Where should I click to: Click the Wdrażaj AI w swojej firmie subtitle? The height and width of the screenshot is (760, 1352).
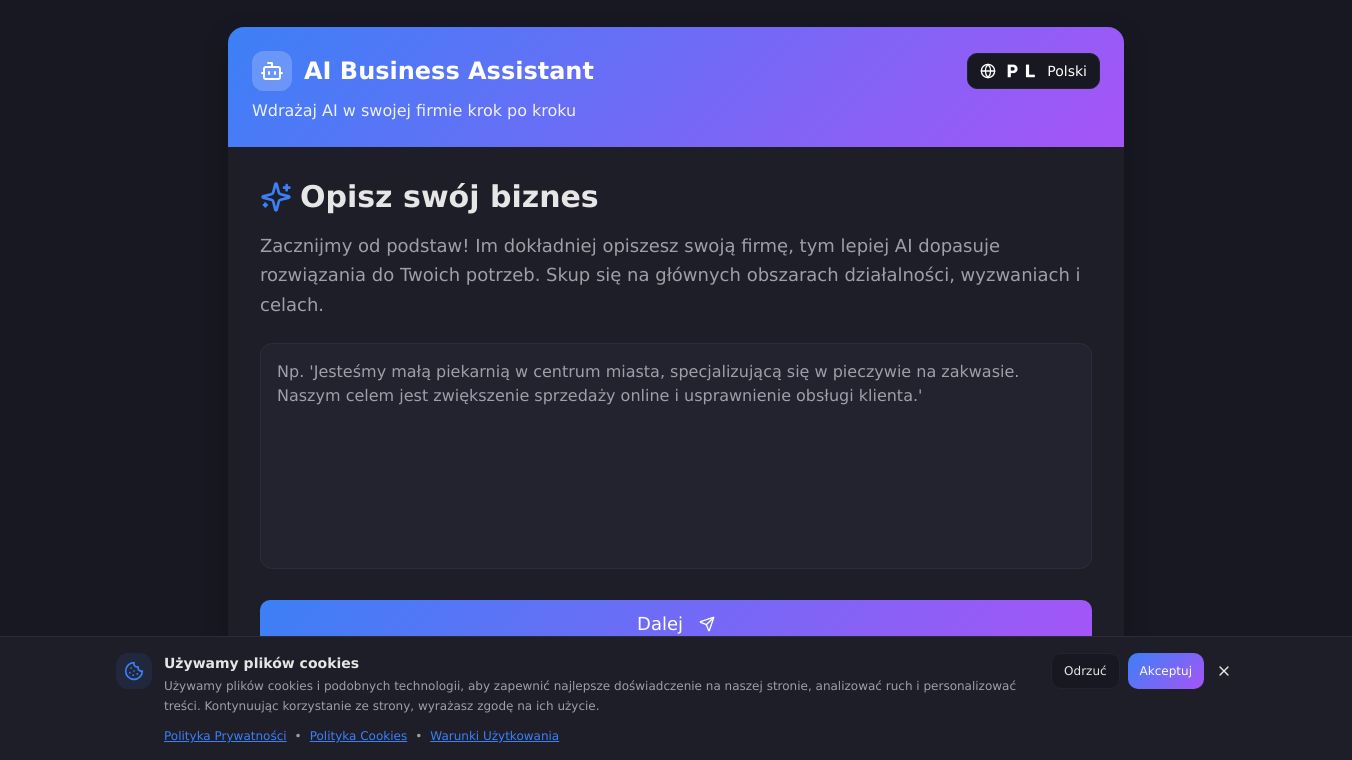click(x=414, y=111)
